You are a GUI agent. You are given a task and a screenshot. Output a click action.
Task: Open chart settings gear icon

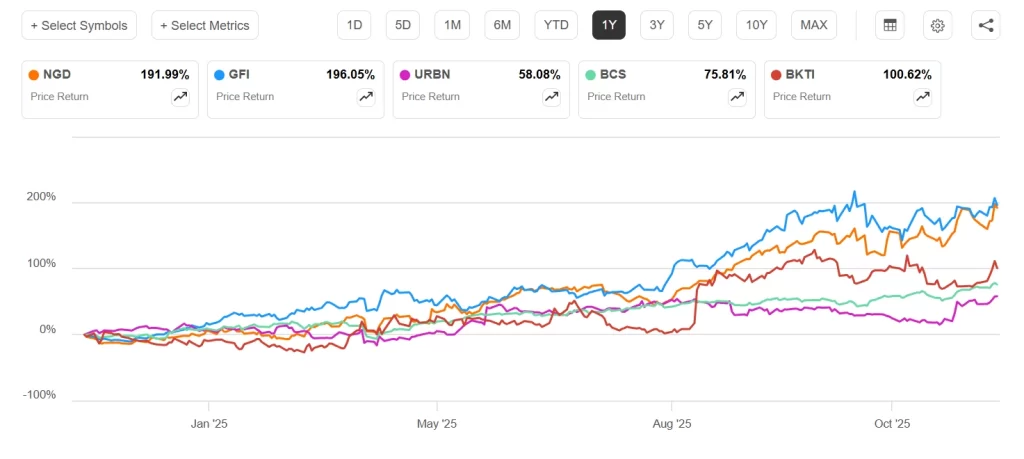tap(937, 25)
